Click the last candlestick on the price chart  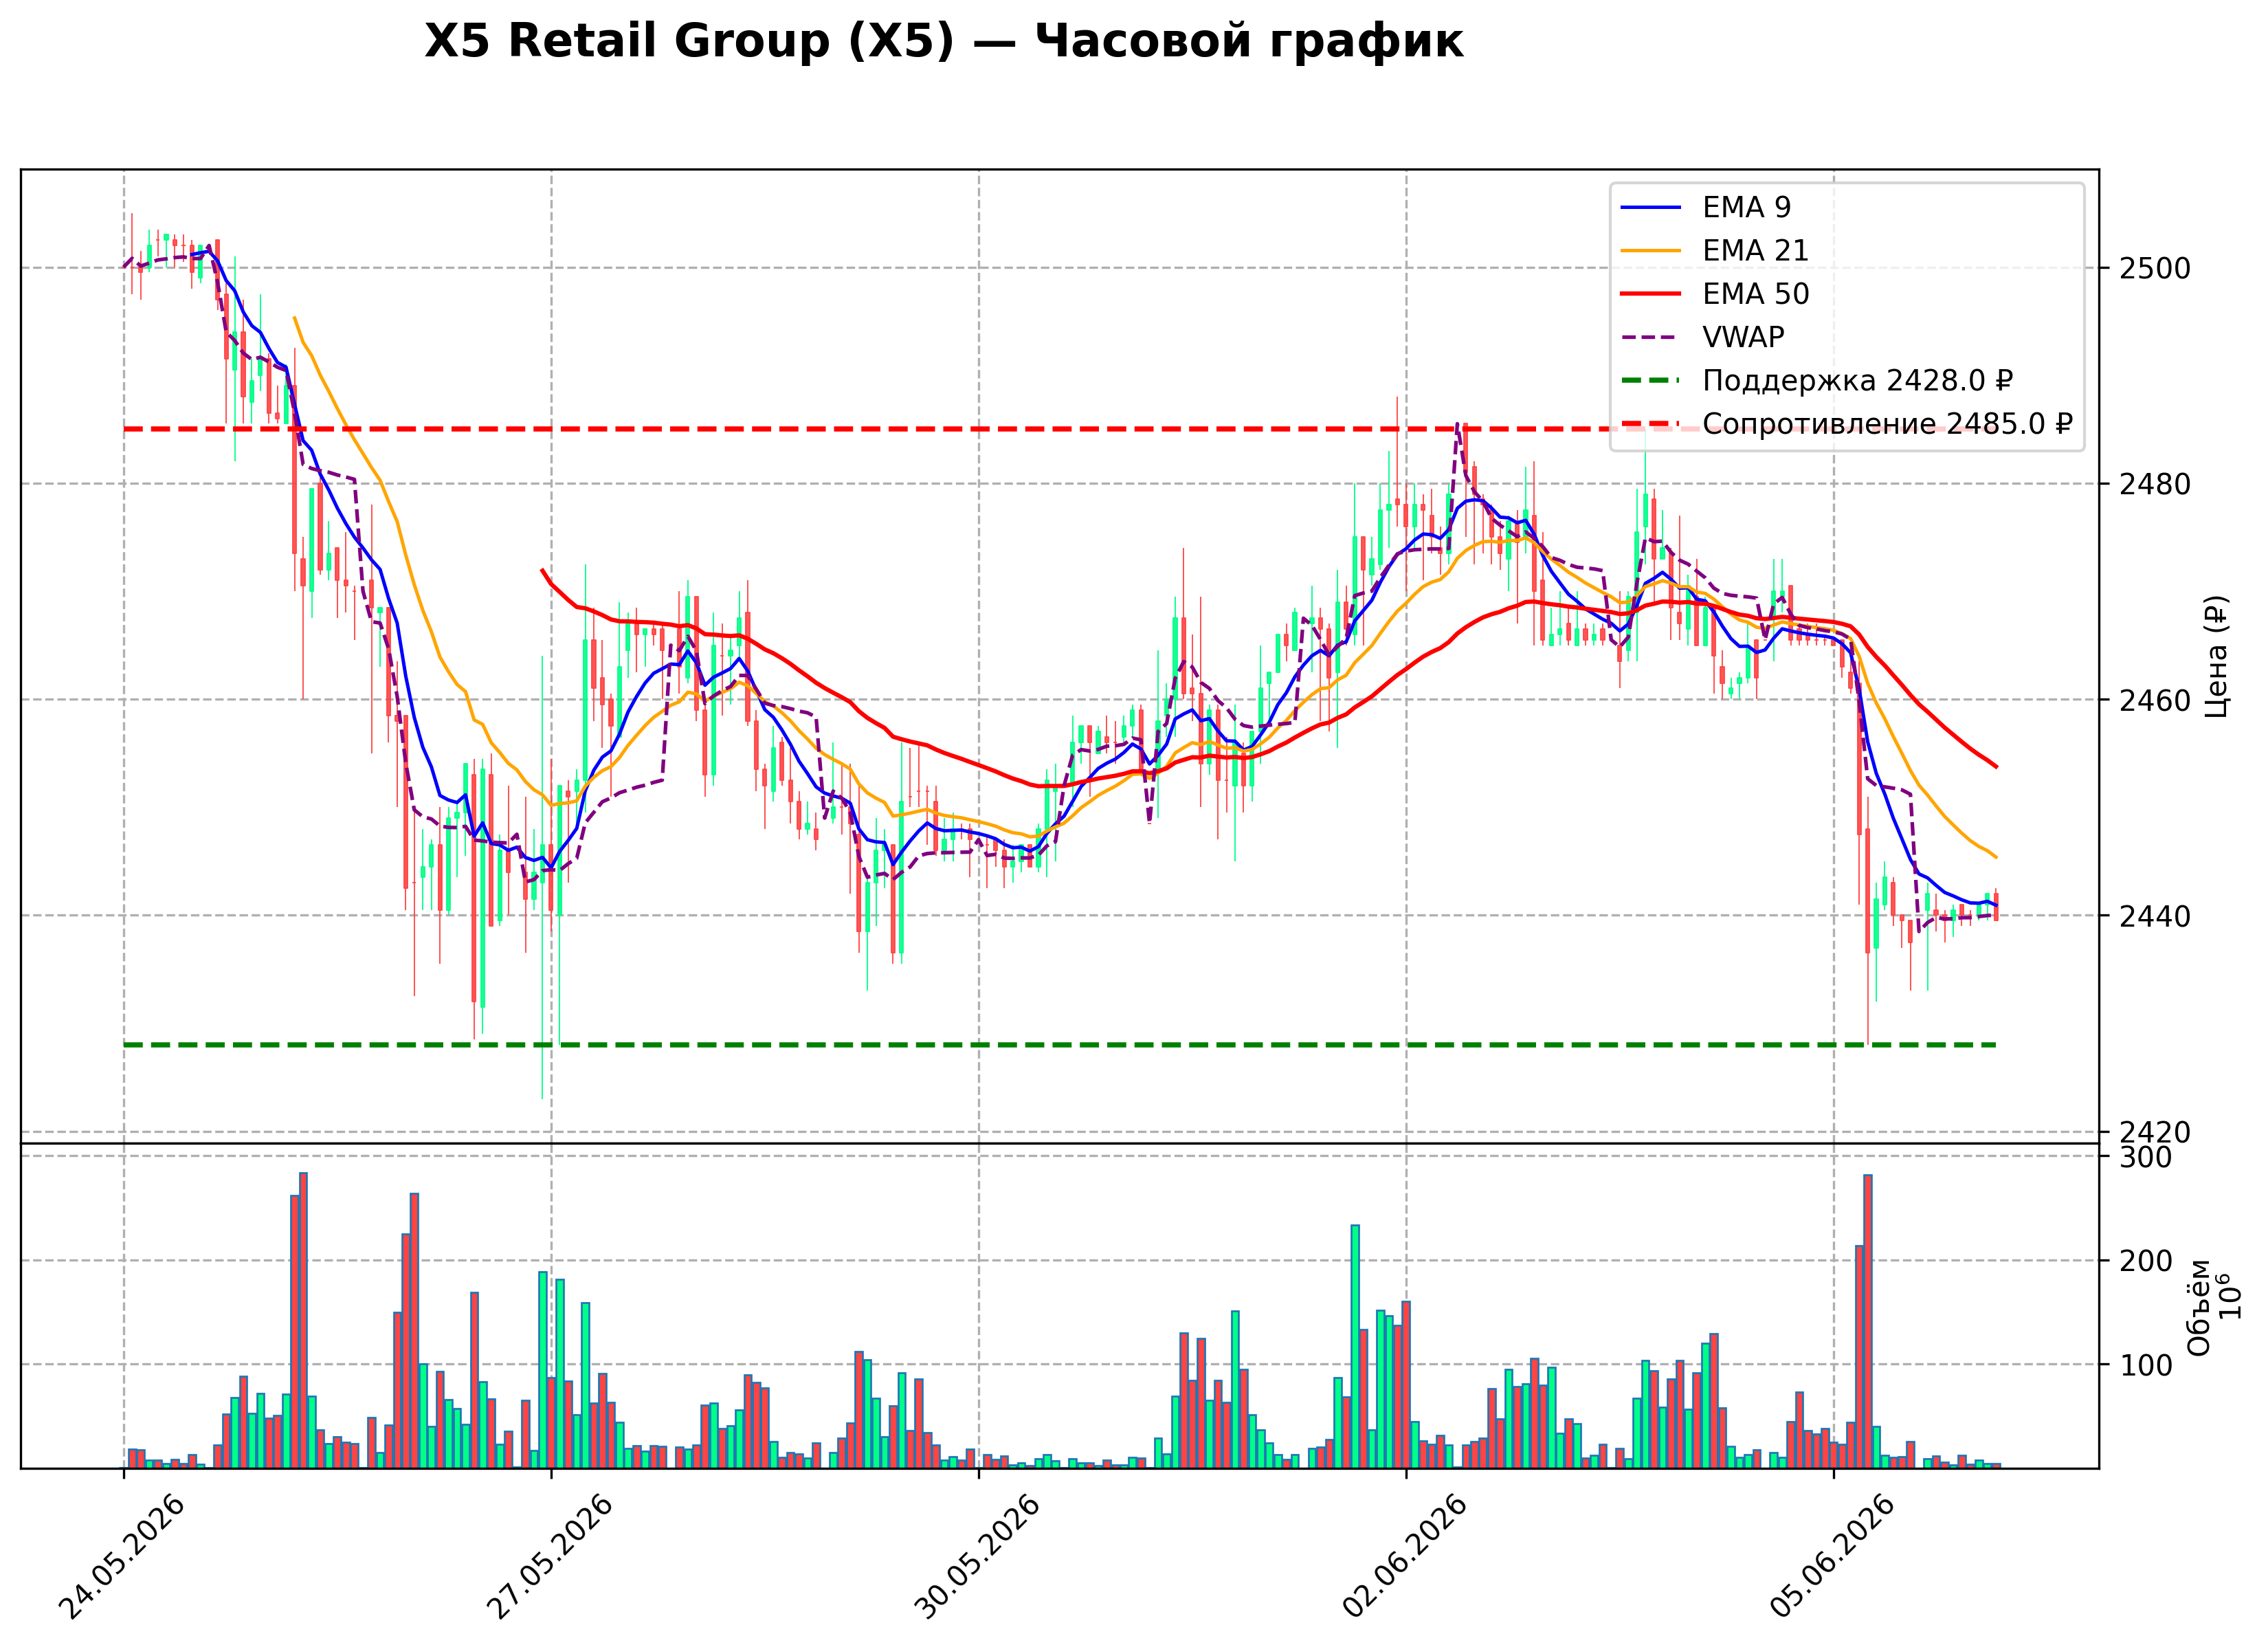[x=1996, y=904]
